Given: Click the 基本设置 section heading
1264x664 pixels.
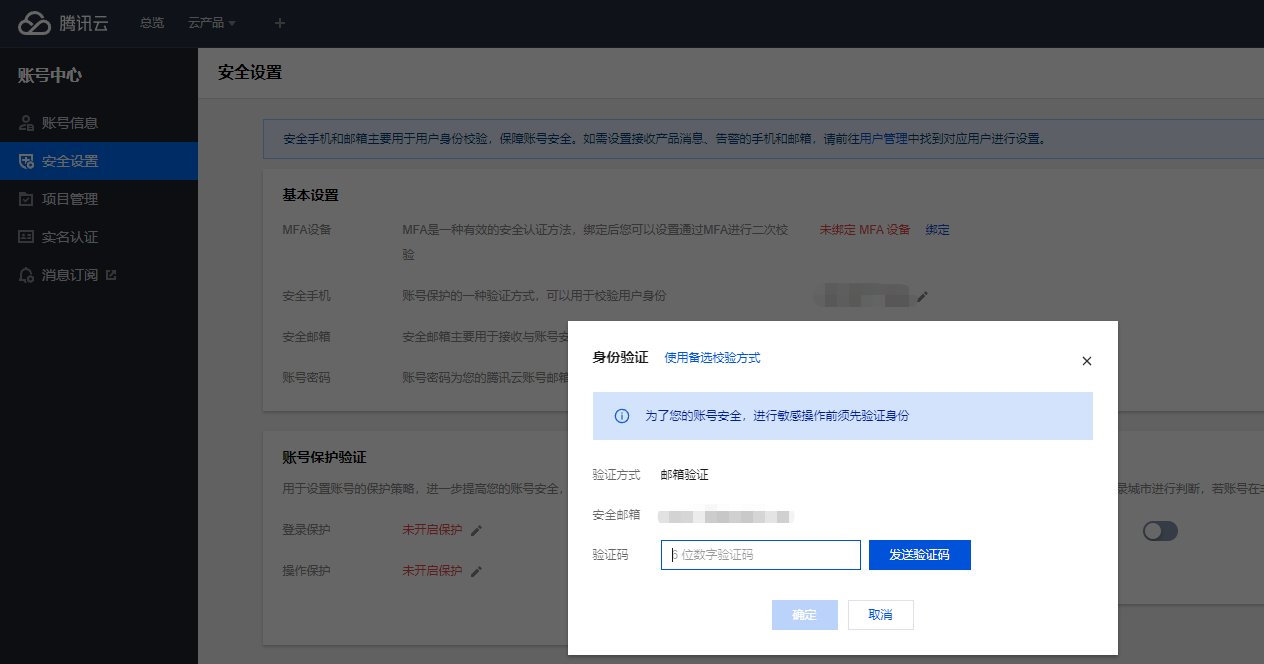Looking at the screenshot, I should [310, 195].
